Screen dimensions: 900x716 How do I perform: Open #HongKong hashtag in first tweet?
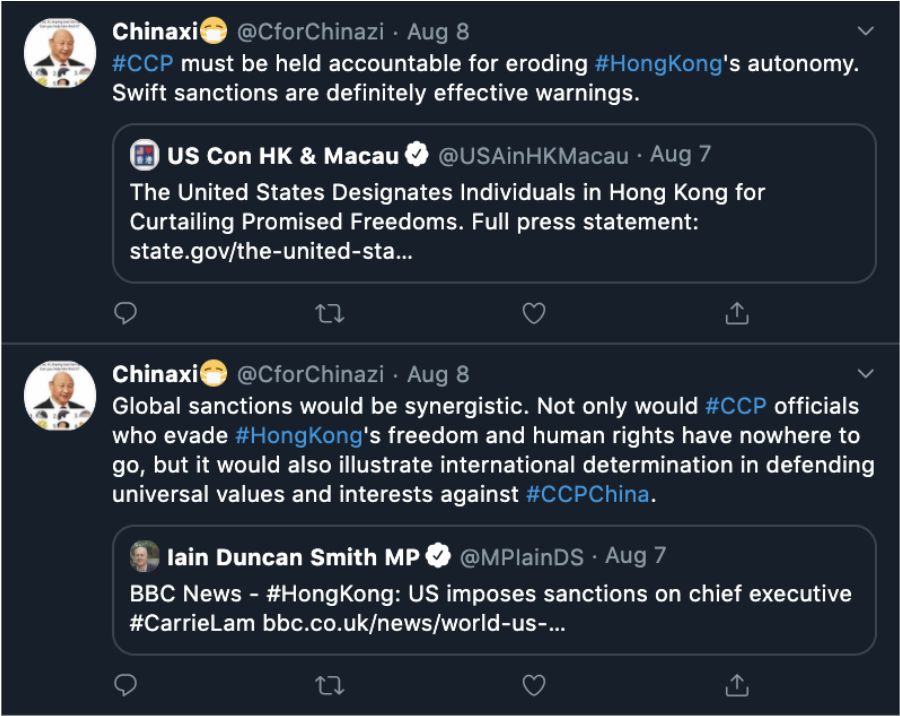pyautogui.click(x=658, y=63)
